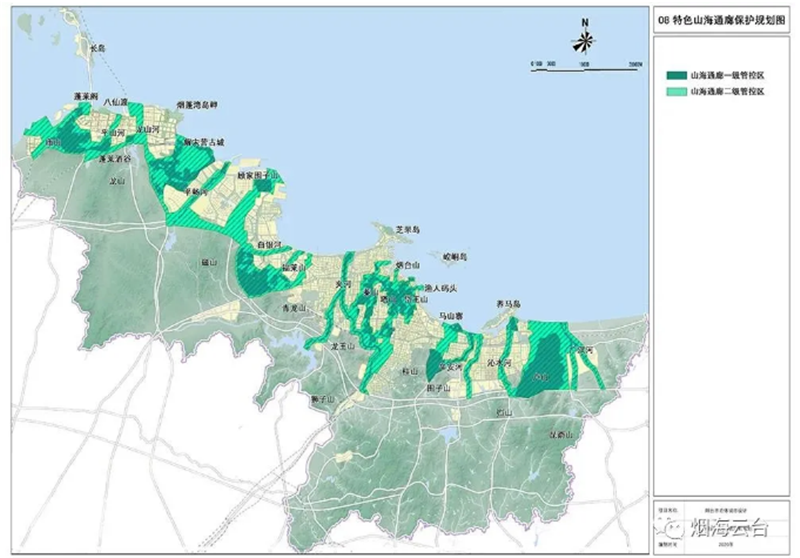The width and height of the screenshot is (800, 558).
Task: Click the 长岛 island label
Action: [97, 47]
